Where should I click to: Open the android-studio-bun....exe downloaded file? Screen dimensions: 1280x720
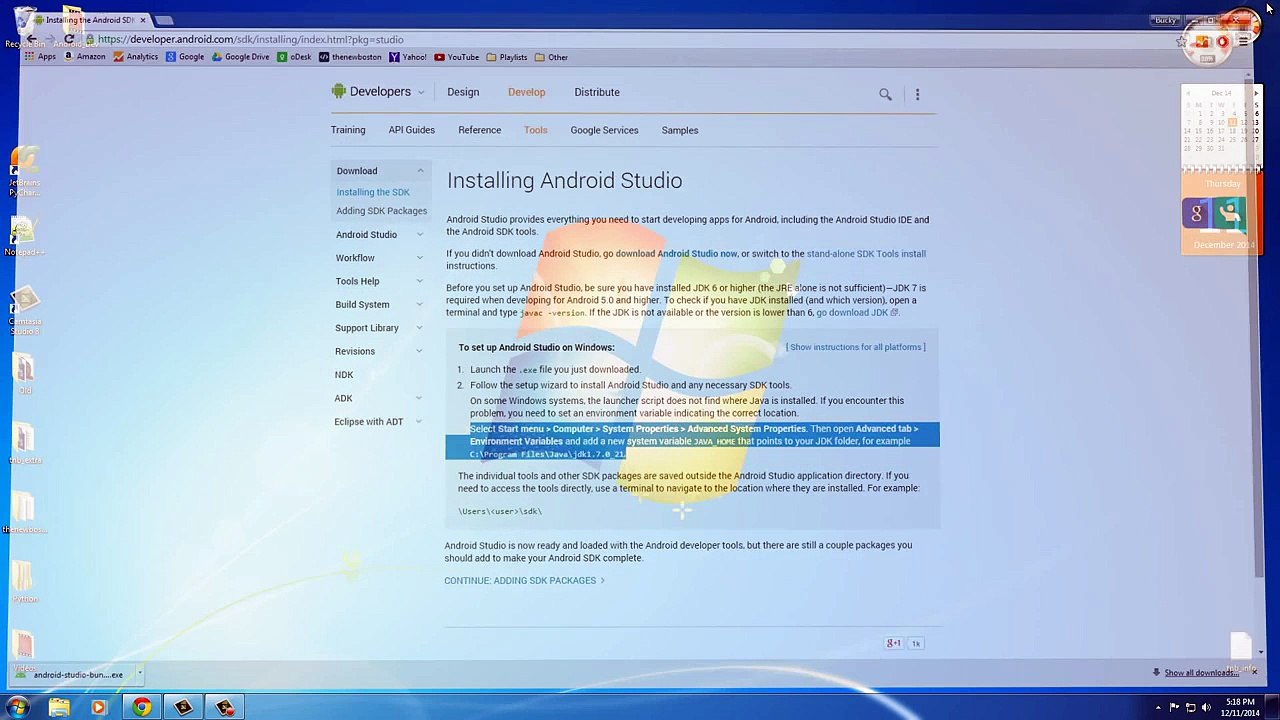72,674
